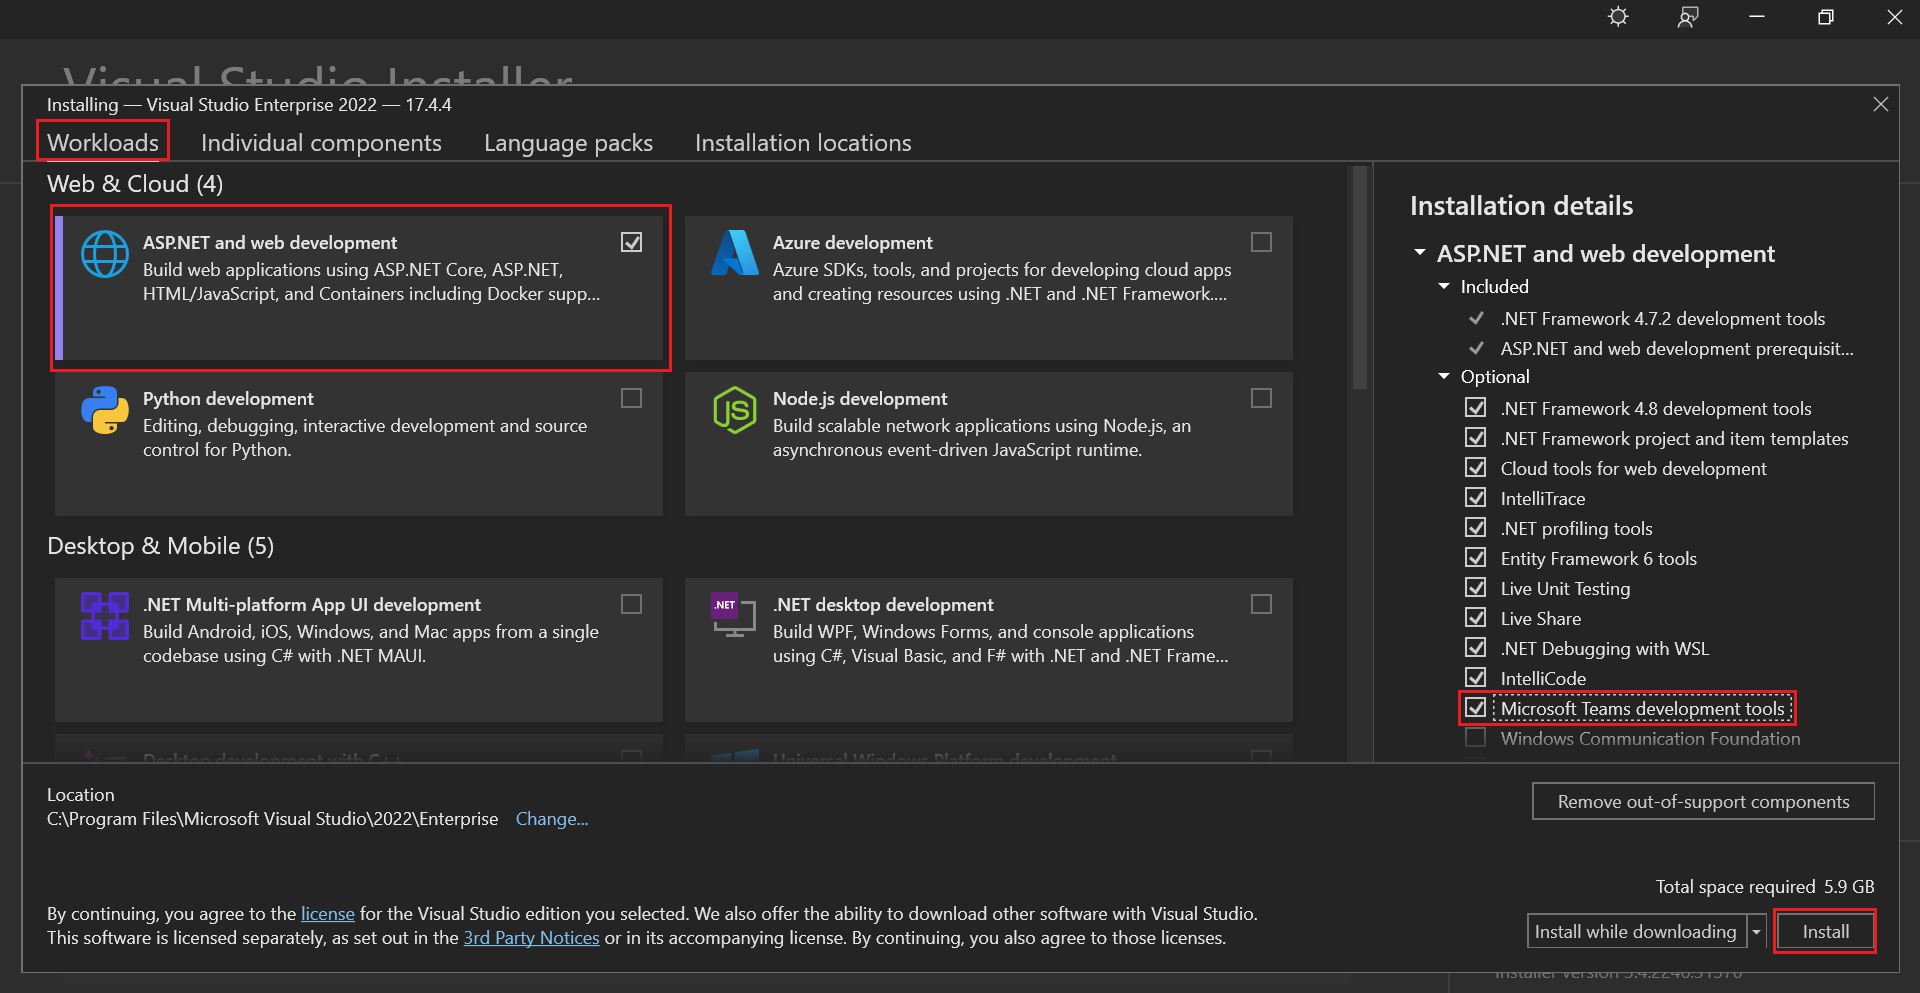
Task: Uncheck Cloud tools for web development
Action: click(x=1475, y=467)
